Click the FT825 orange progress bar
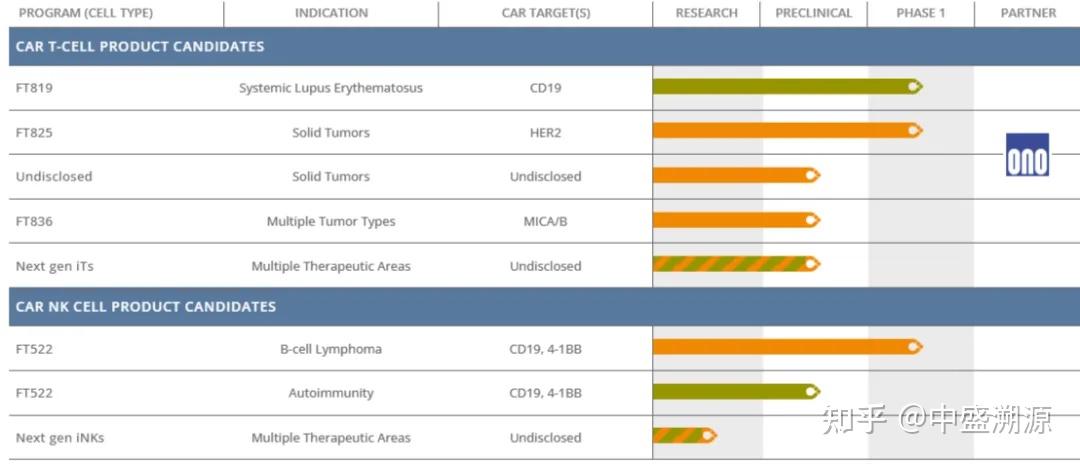The image size is (1080, 464). coord(787,130)
